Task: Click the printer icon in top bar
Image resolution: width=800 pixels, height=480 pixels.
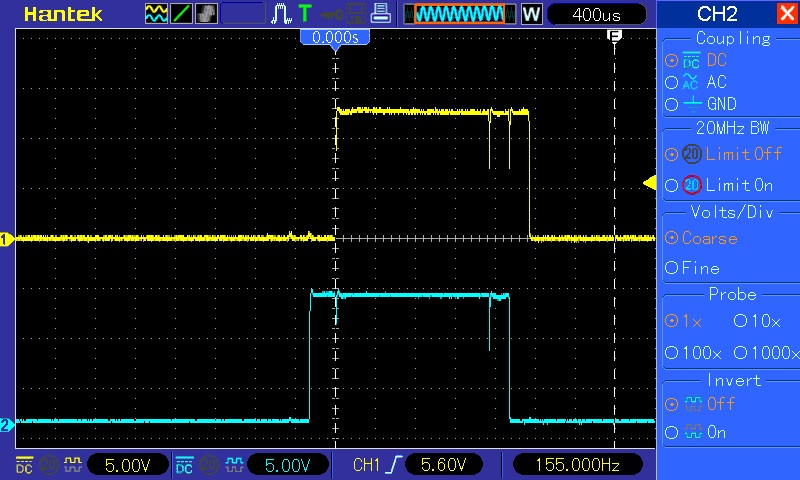Action: 380,13
